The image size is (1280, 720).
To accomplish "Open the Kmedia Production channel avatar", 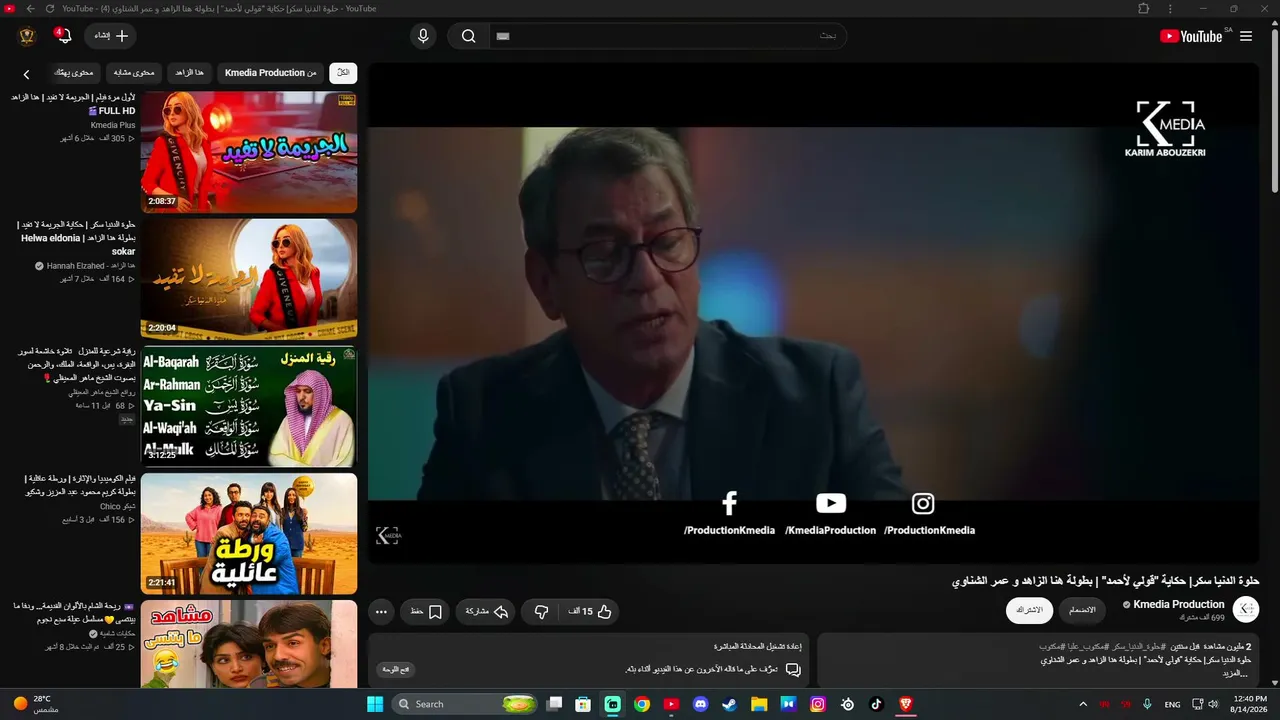I will [1246, 610].
